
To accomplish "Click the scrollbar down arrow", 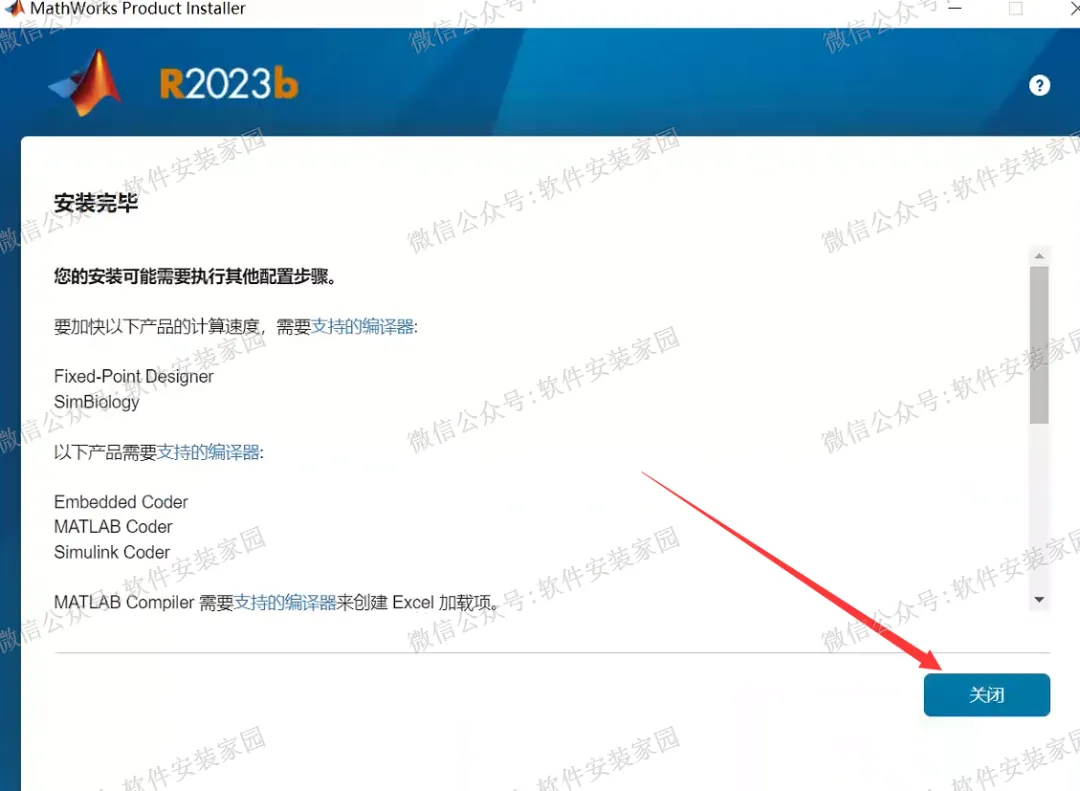I will pos(1039,599).
